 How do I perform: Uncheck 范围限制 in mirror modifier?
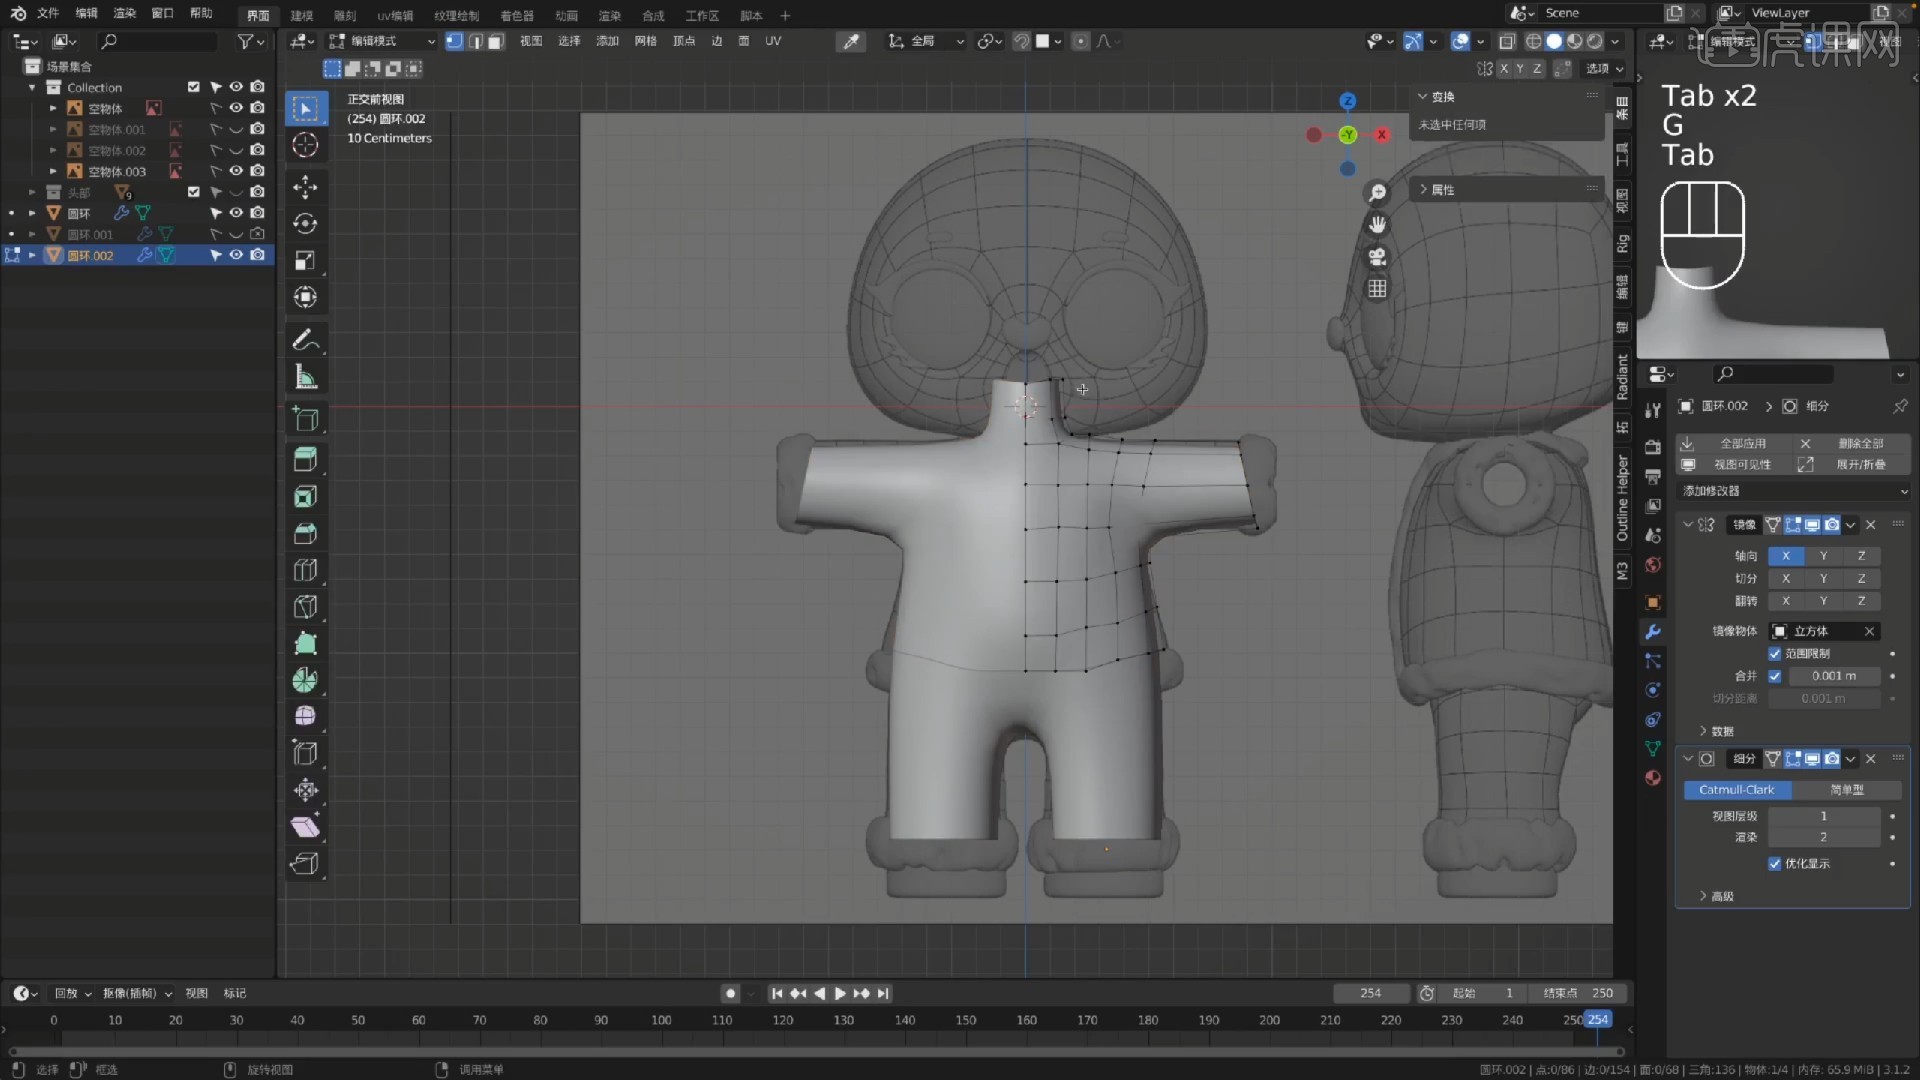[x=1775, y=654]
